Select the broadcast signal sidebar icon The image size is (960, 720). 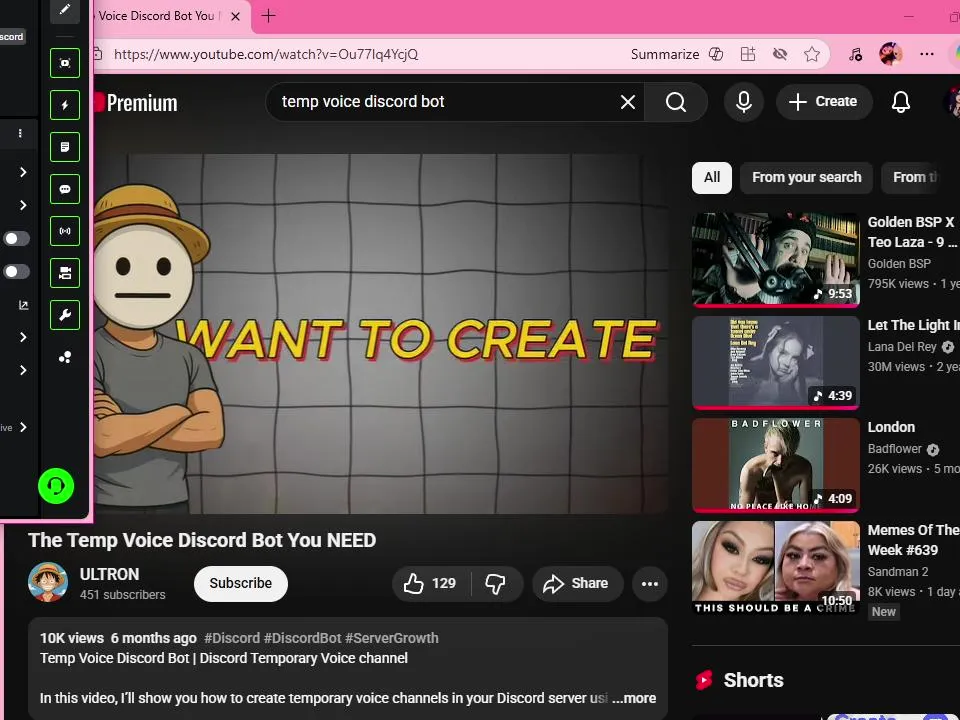pos(65,231)
